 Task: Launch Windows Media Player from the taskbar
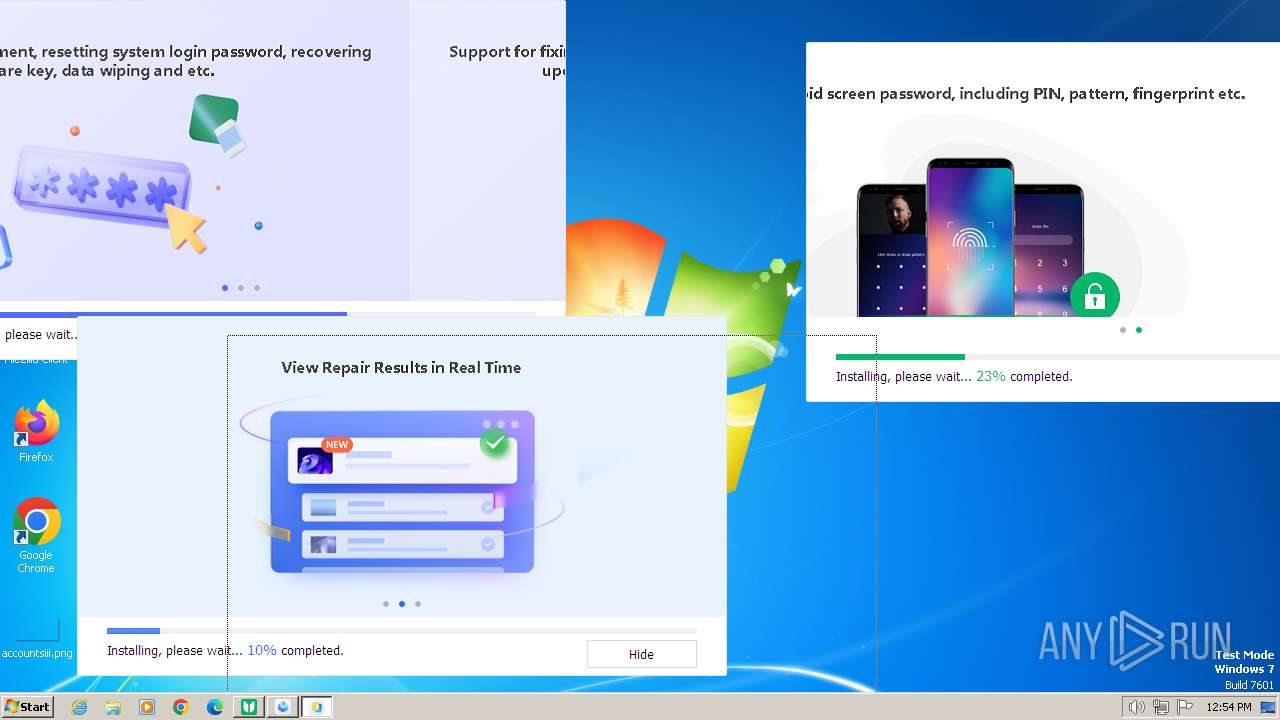[x=147, y=707]
